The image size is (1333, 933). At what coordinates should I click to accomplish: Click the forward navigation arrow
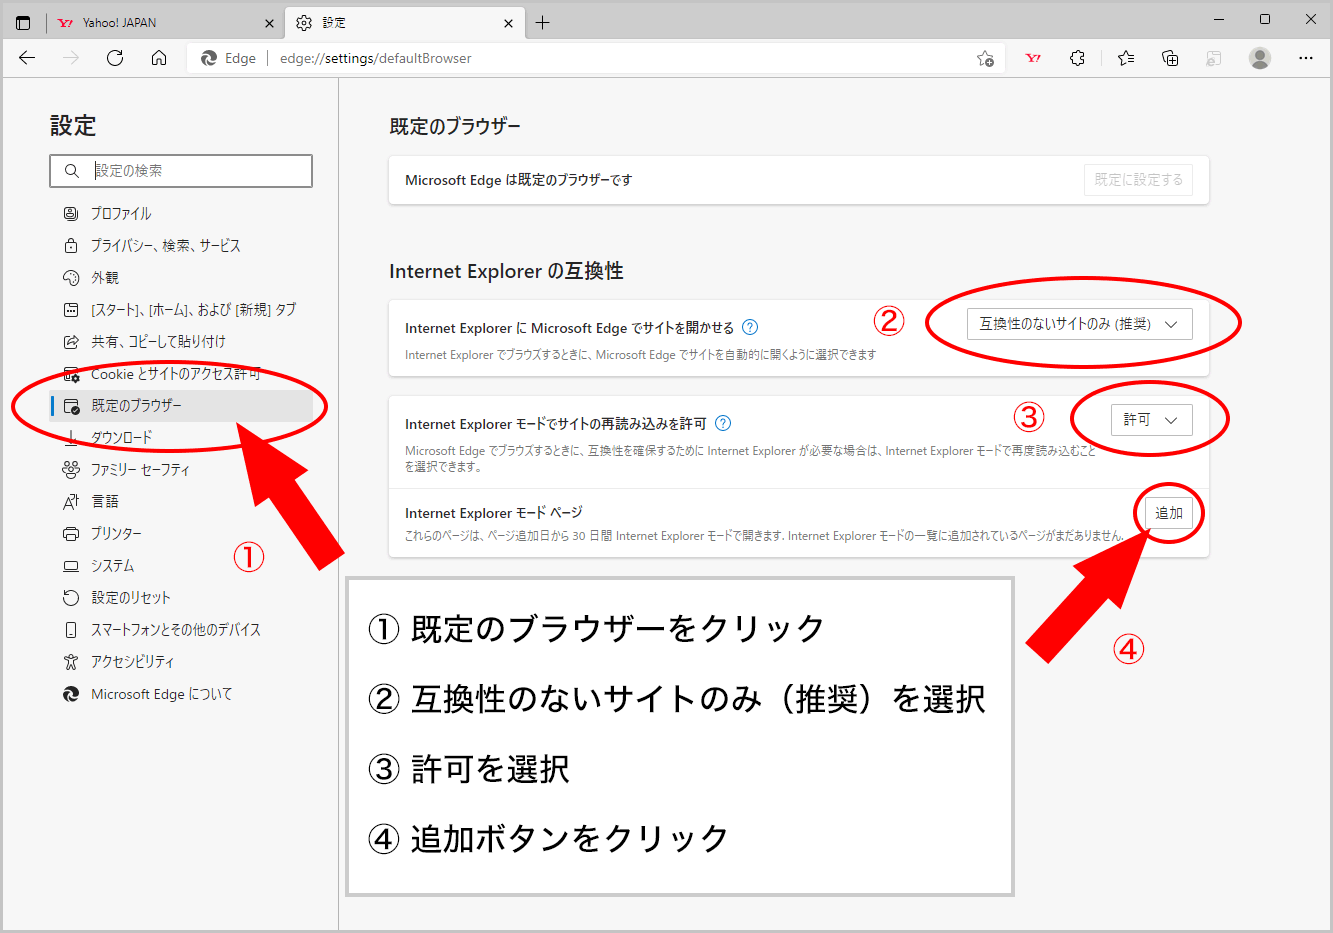[71, 58]
